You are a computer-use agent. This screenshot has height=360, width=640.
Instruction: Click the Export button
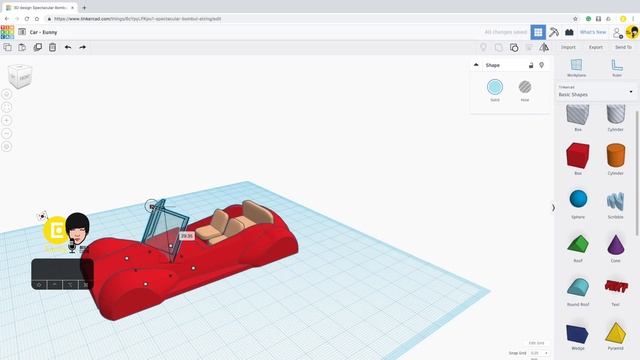[596, 47]
